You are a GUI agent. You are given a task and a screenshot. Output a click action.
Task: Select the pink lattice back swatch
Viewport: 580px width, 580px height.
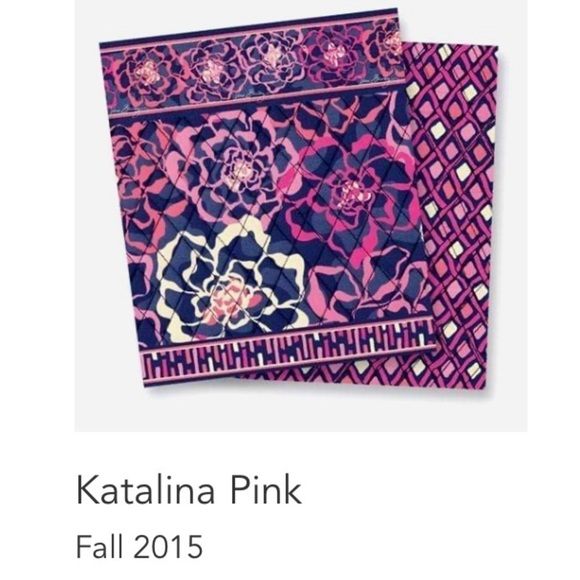point(455,215)
